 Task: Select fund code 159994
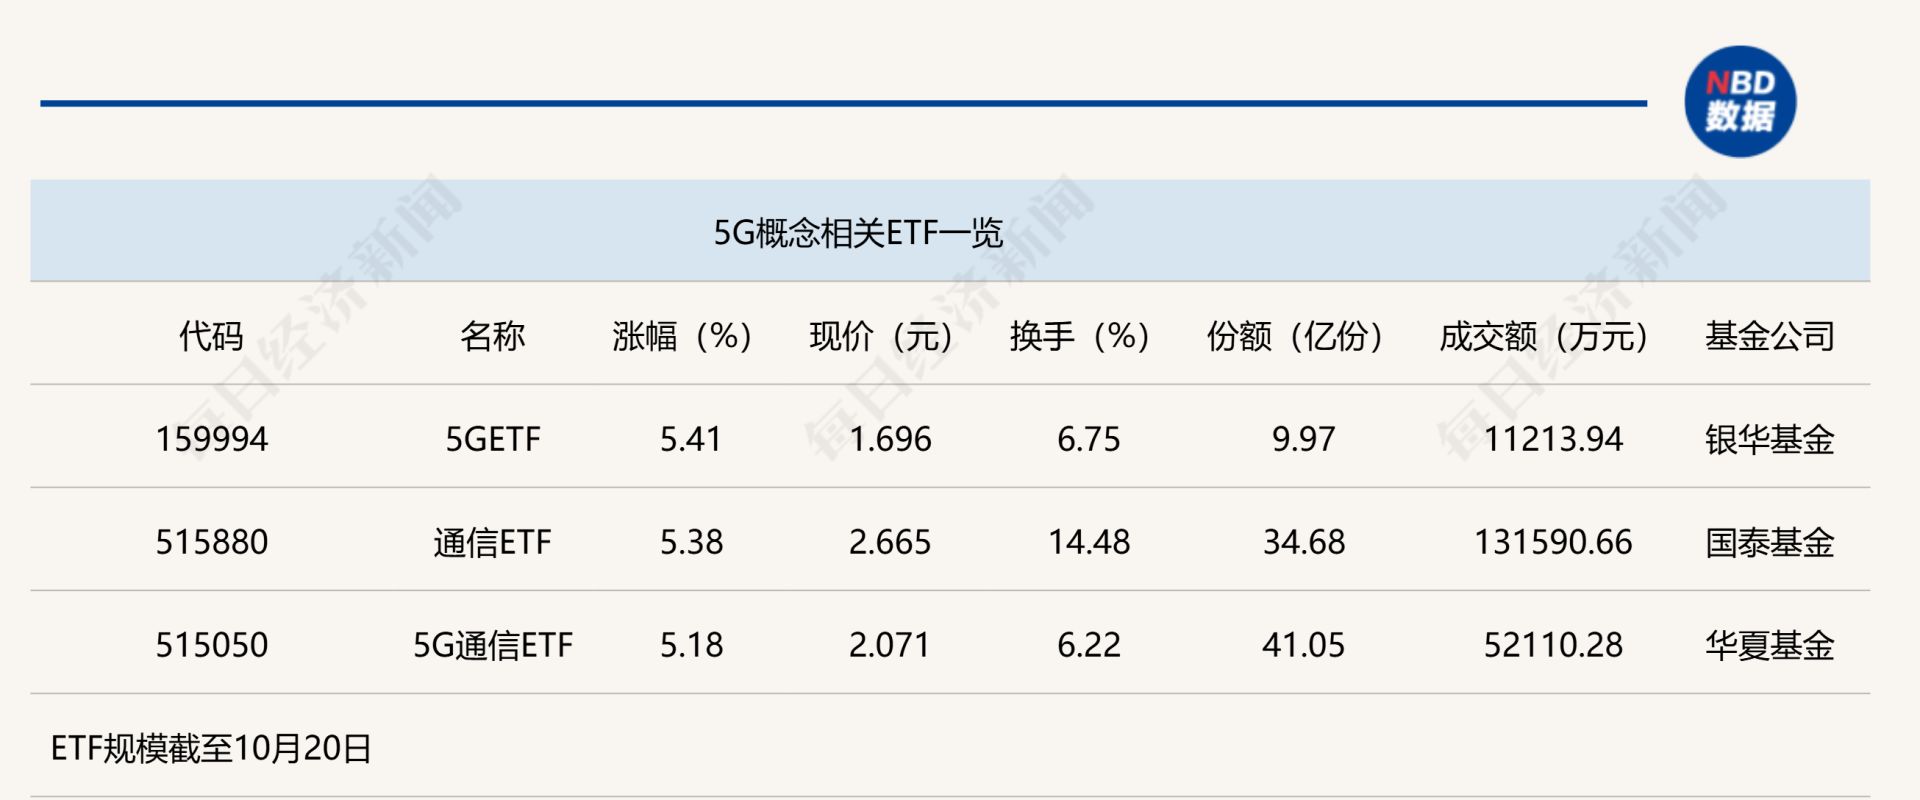pos(211,439)
